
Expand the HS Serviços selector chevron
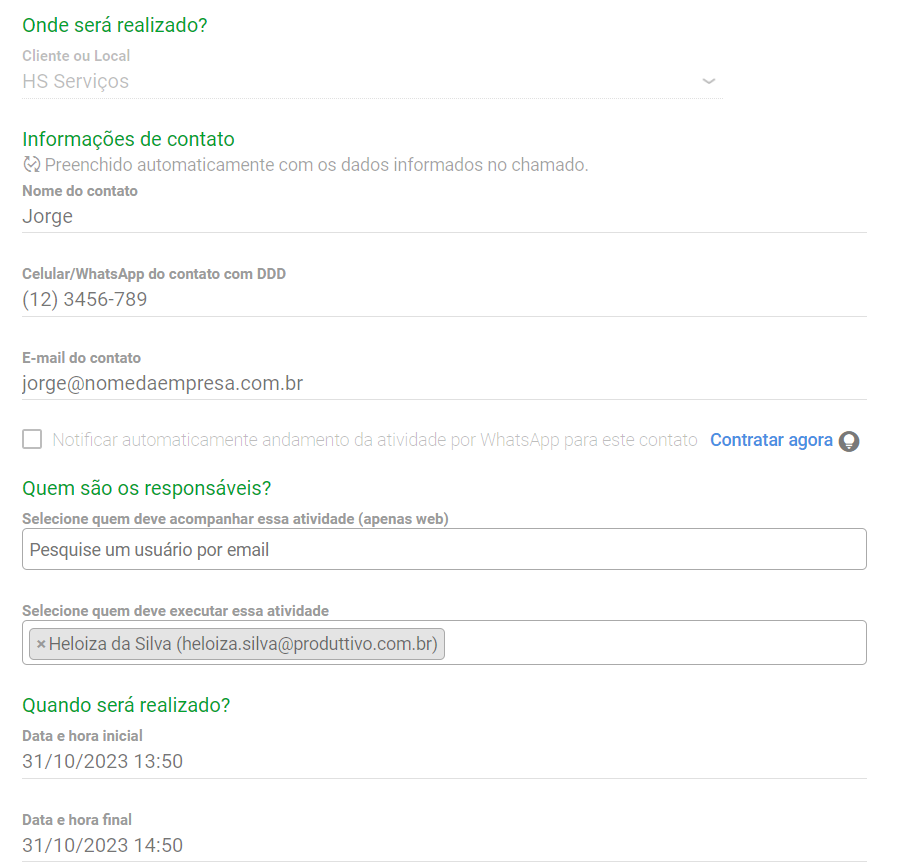point(709,81)
